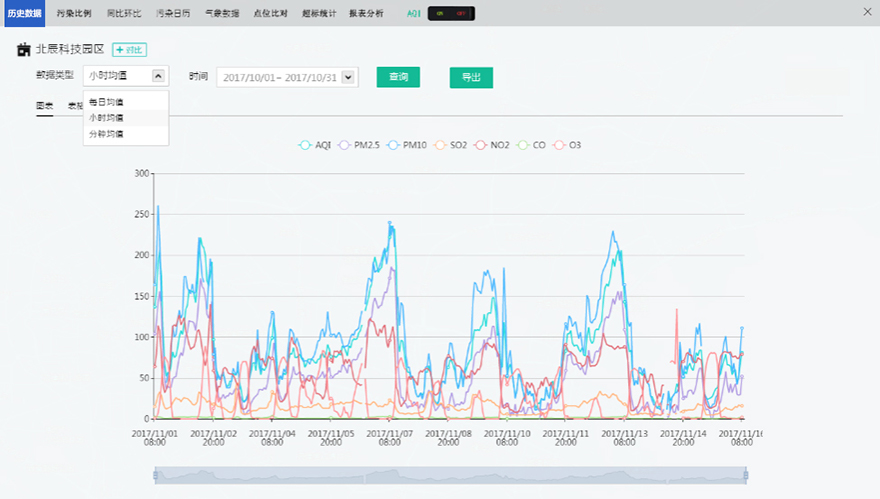Toggle the AQI series in the chart legend
Viewport: 880px width, 499px height.
[315, 145]
